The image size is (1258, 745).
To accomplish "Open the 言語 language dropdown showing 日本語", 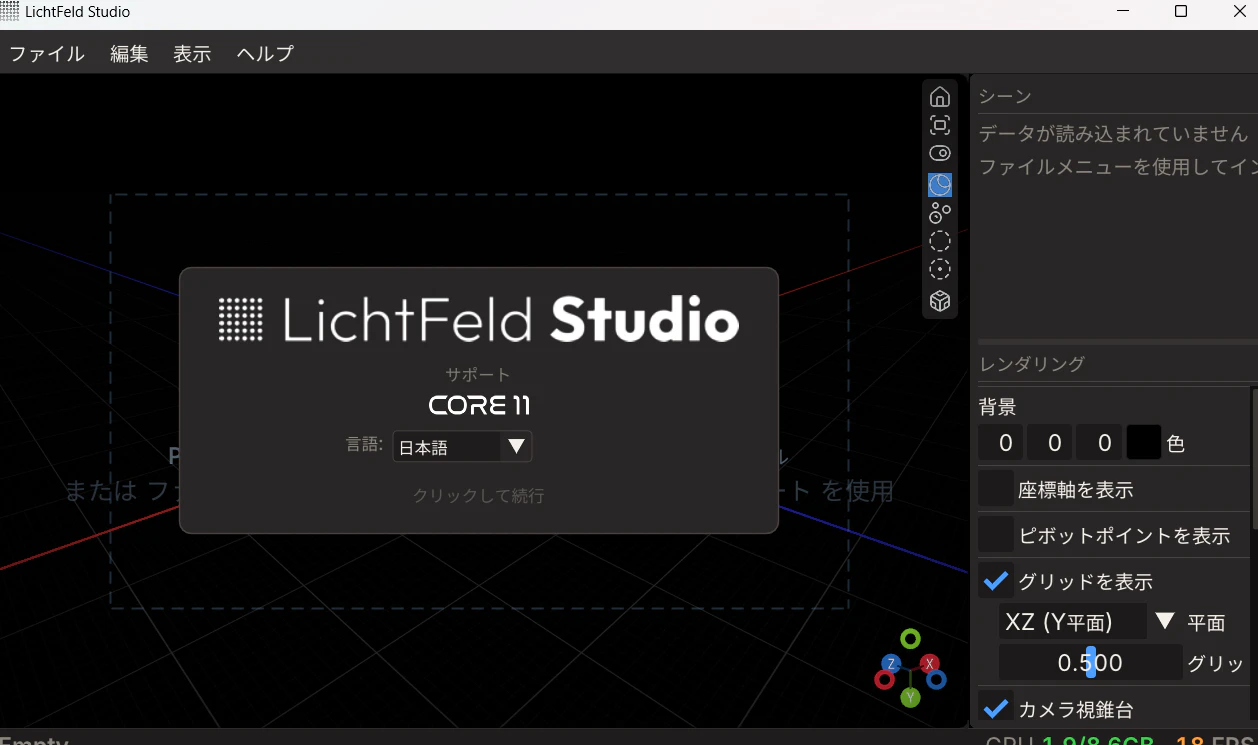I will [462, 447].
